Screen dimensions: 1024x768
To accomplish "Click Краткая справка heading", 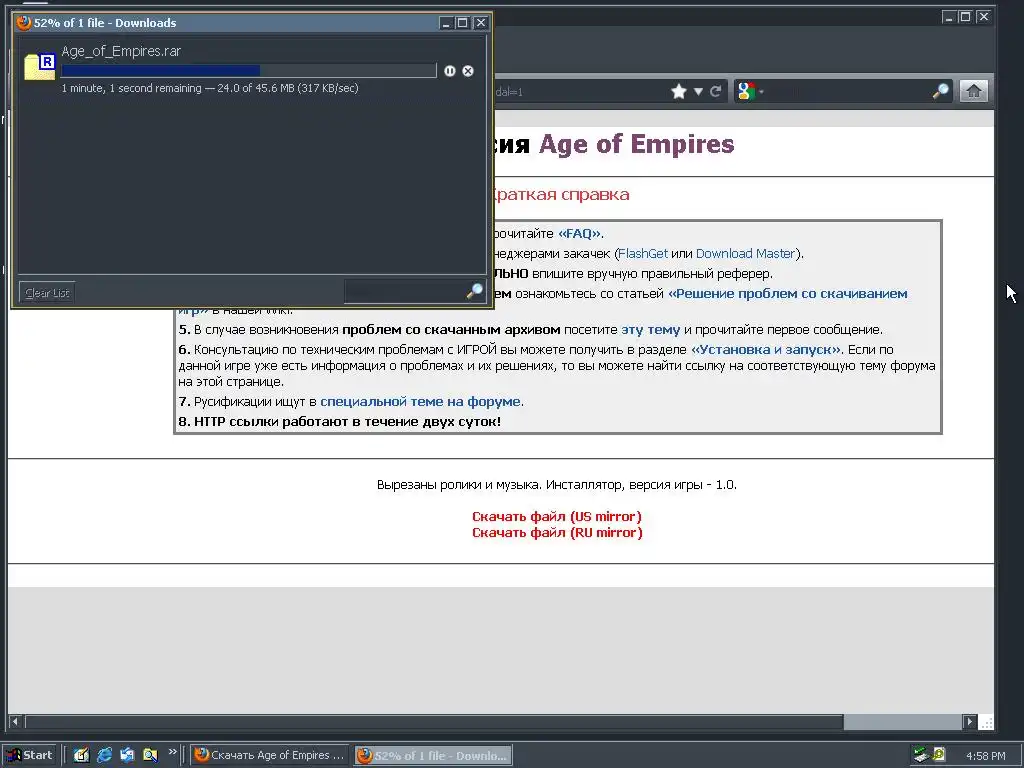I will coord(560,194).
